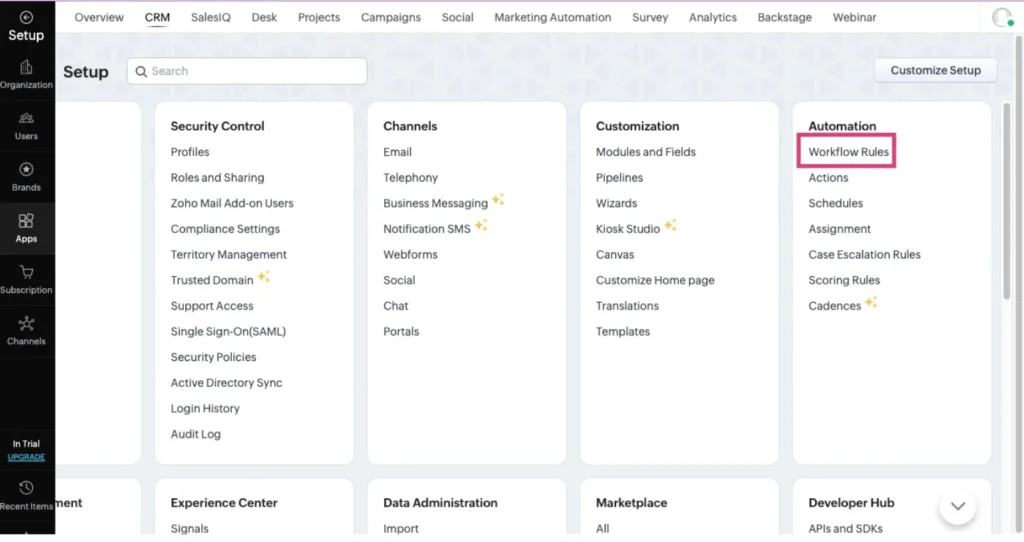Image resolution: width=1024 pixels, height=542 pixels.
Task: Click the UPGRADE link
Action: [26, 457]
